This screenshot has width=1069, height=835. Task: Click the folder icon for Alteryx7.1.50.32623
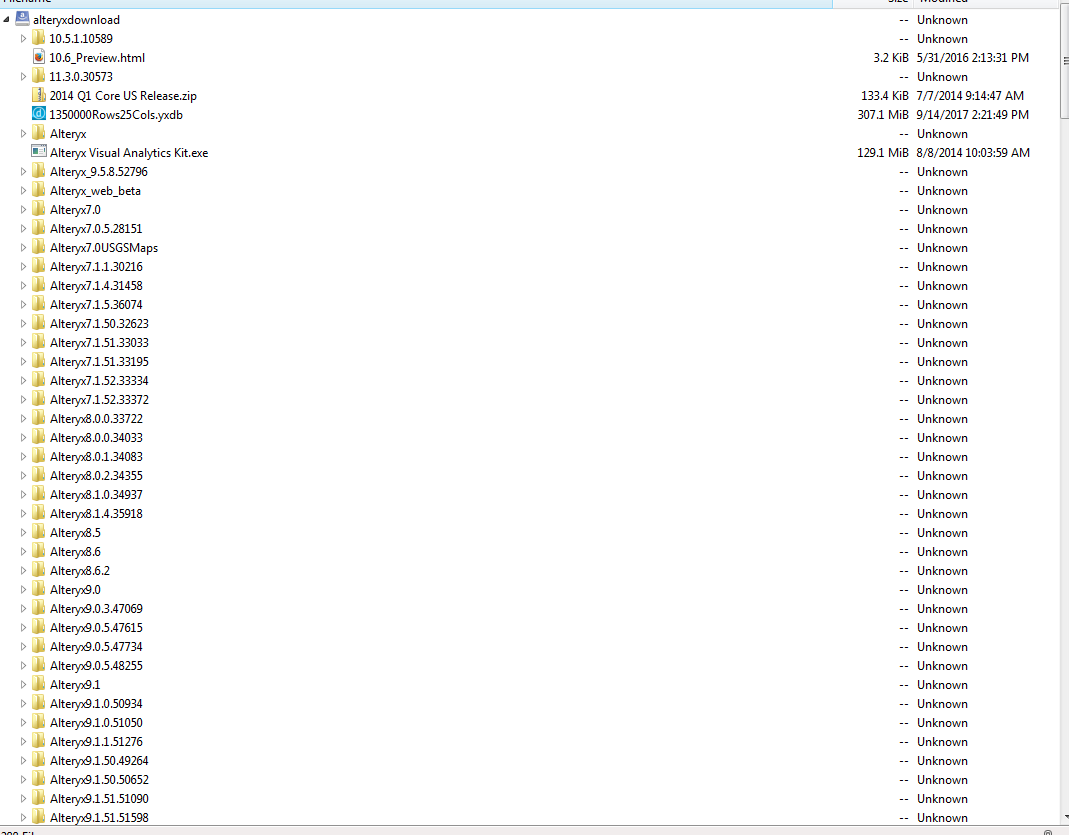39,324
